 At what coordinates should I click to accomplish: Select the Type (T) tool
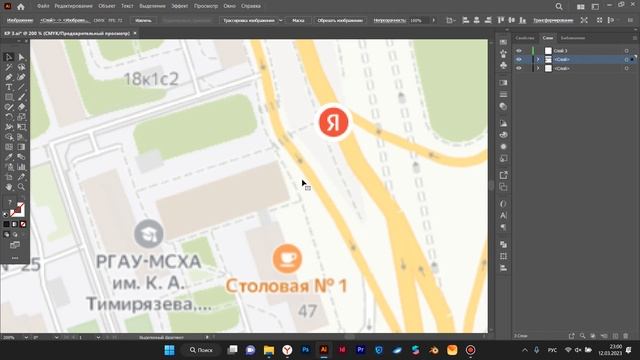click(x=9, y=87)
